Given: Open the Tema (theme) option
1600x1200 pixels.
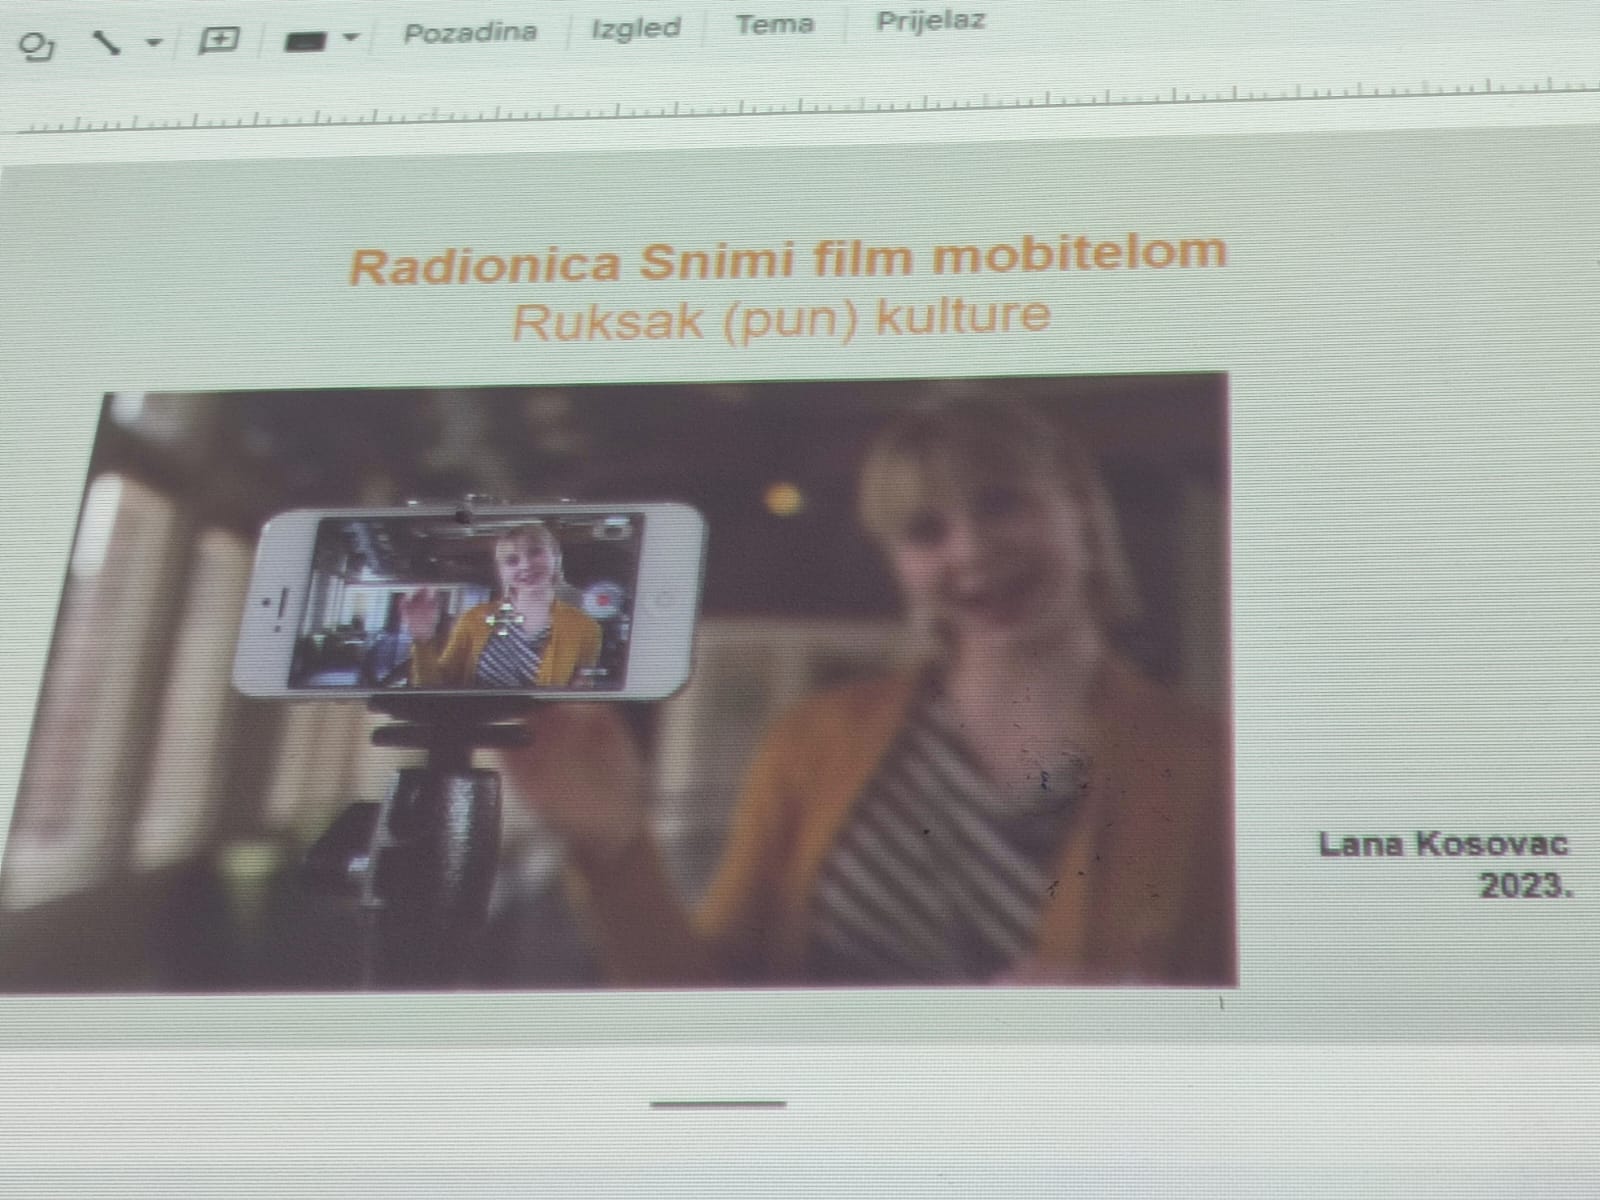Looking at the screenshot, I should click(774, 24).
